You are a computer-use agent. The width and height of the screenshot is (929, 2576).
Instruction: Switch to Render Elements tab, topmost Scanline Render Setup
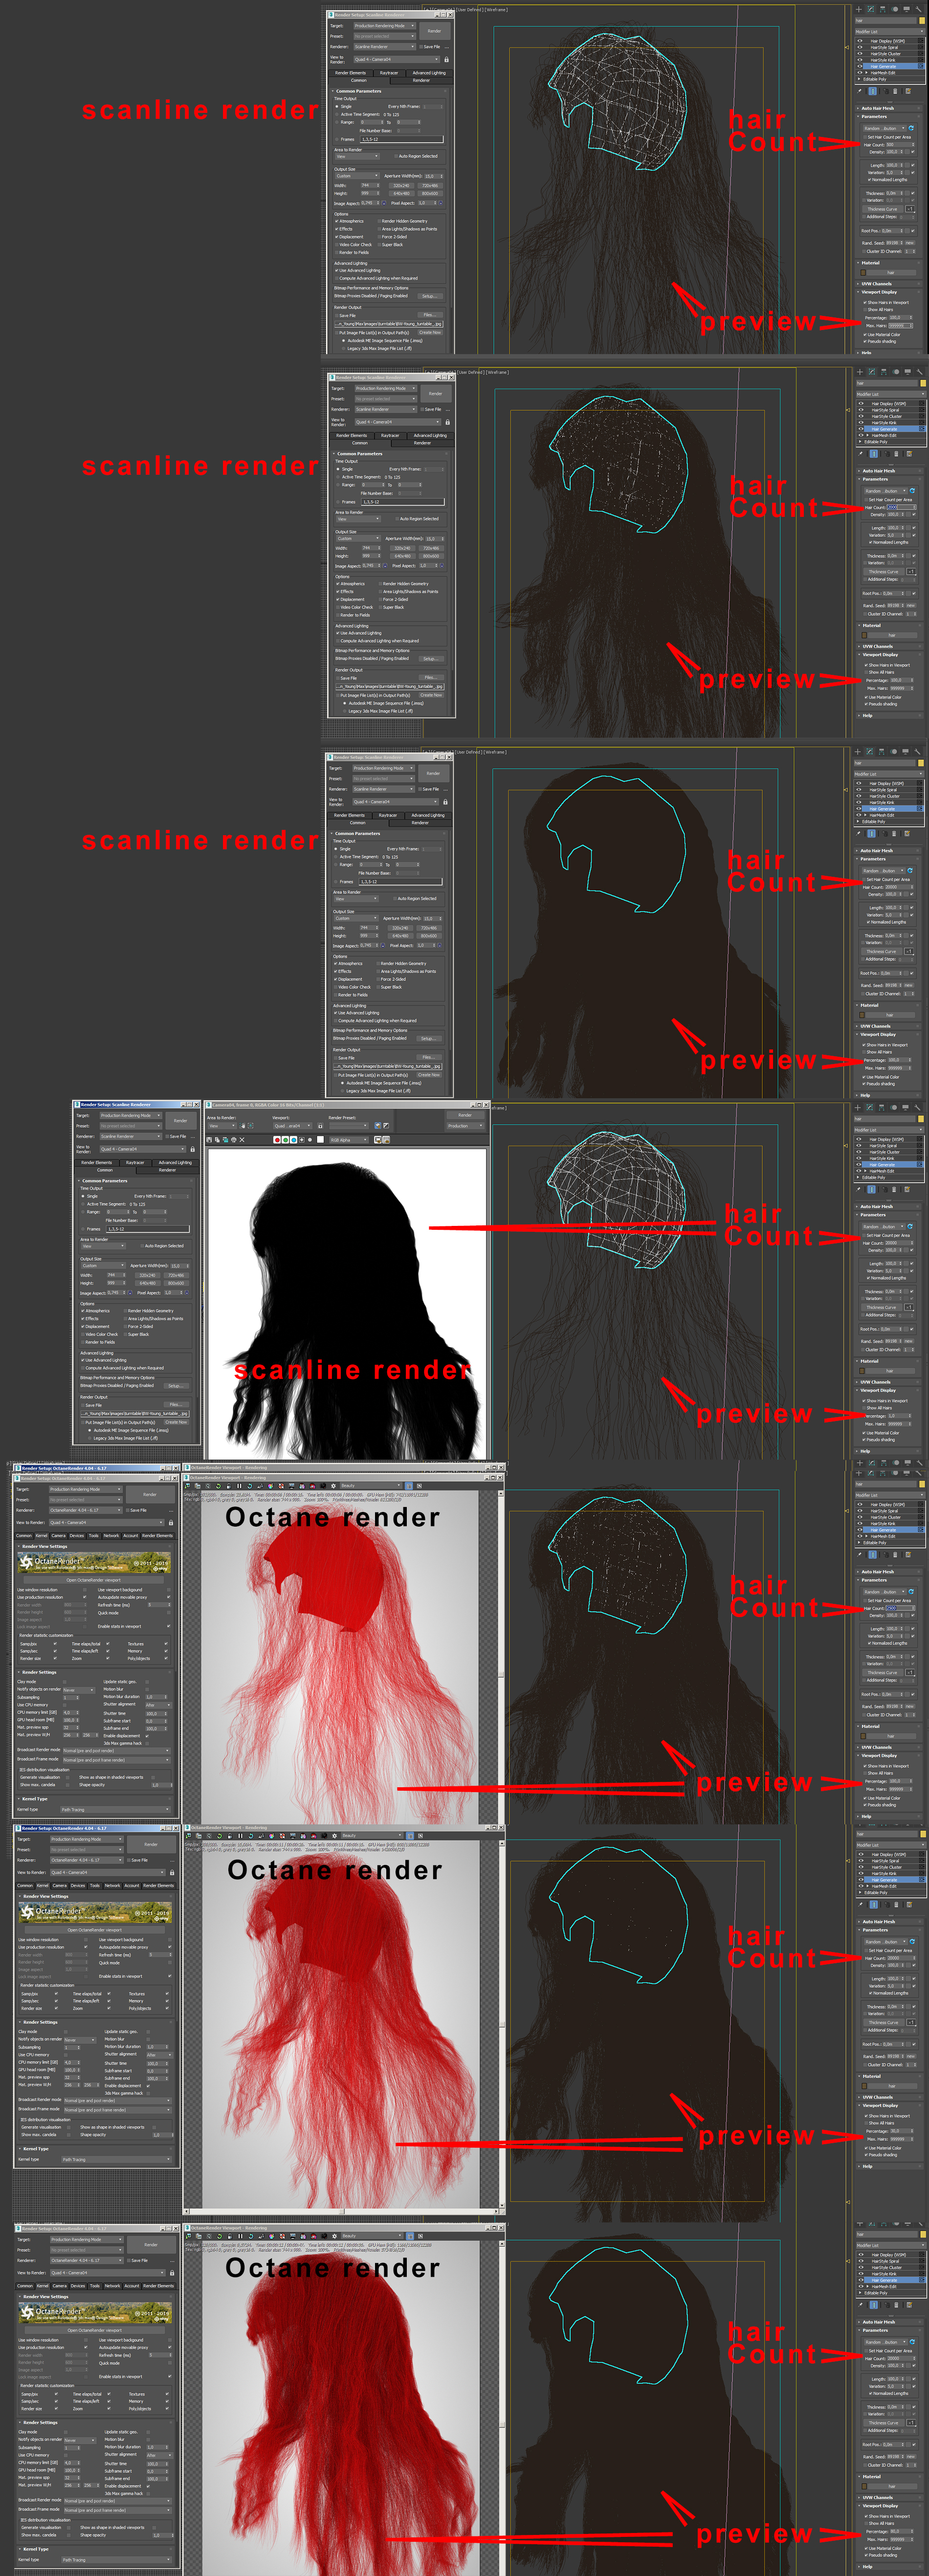[x=350, y=73]
